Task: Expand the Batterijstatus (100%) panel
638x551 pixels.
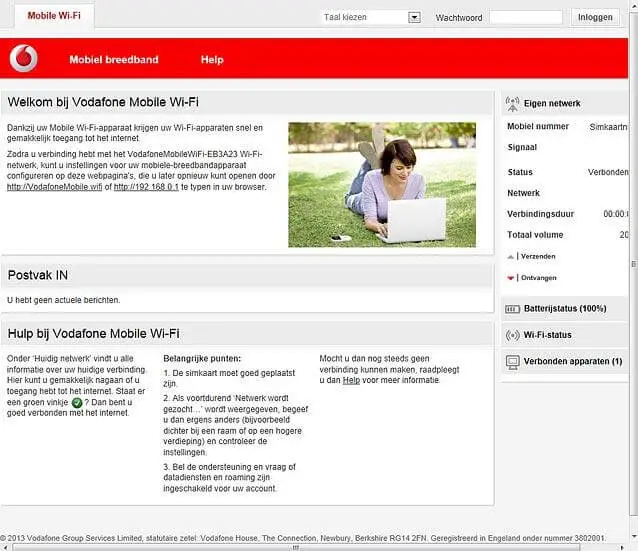Action: (x=565, y=308)
